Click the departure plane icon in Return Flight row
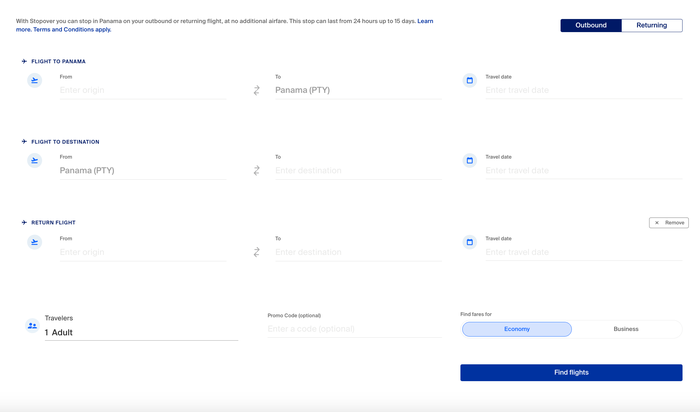The height and width of the screenshot is (412, 700). [34, 242]
